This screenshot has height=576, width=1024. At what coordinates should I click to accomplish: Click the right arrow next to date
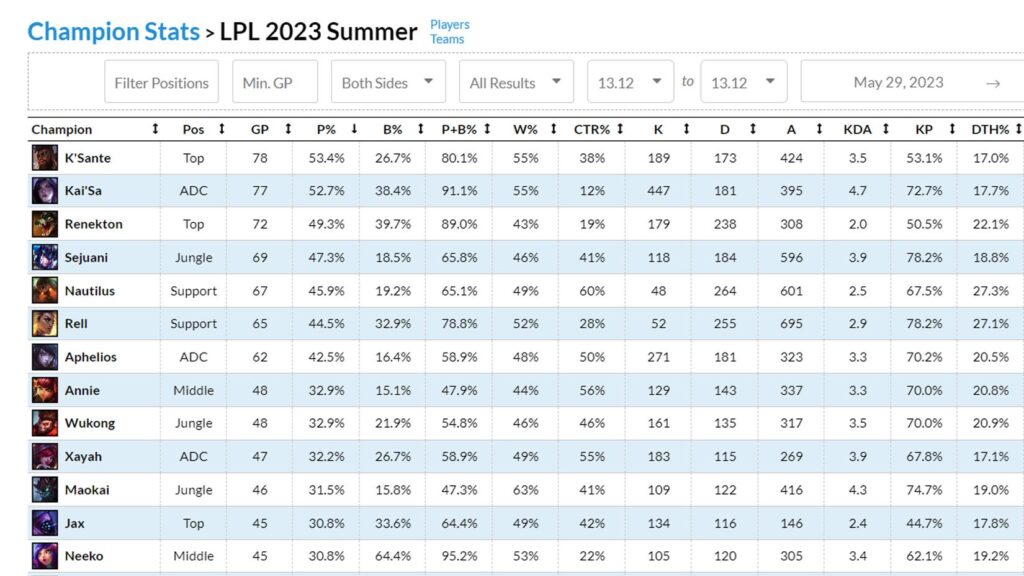pyautogui.click(x=993, y=84)
